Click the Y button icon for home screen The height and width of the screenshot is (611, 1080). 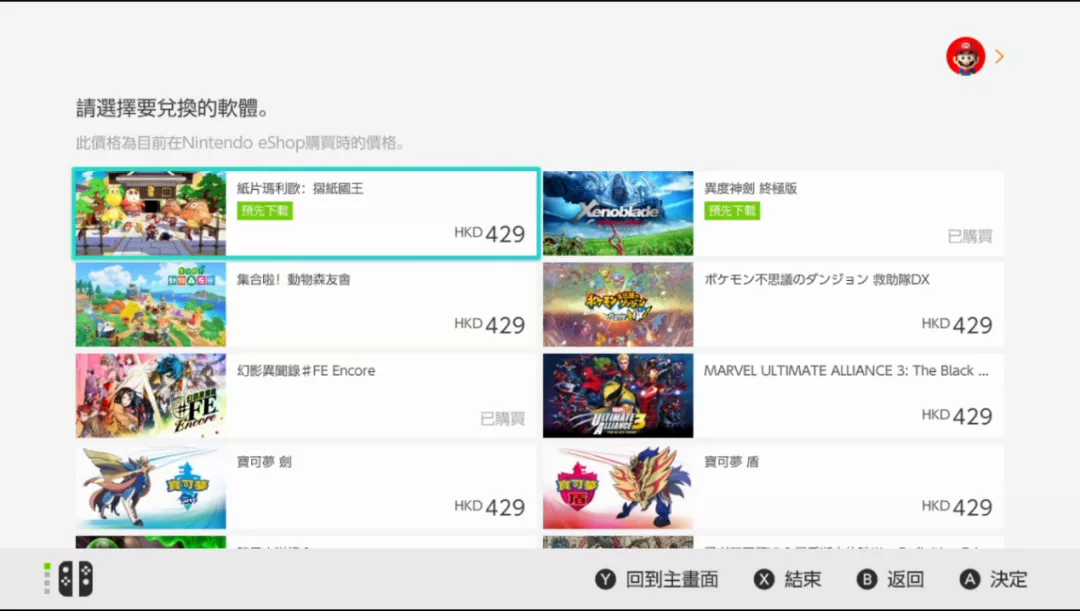(x=605, y=579)
